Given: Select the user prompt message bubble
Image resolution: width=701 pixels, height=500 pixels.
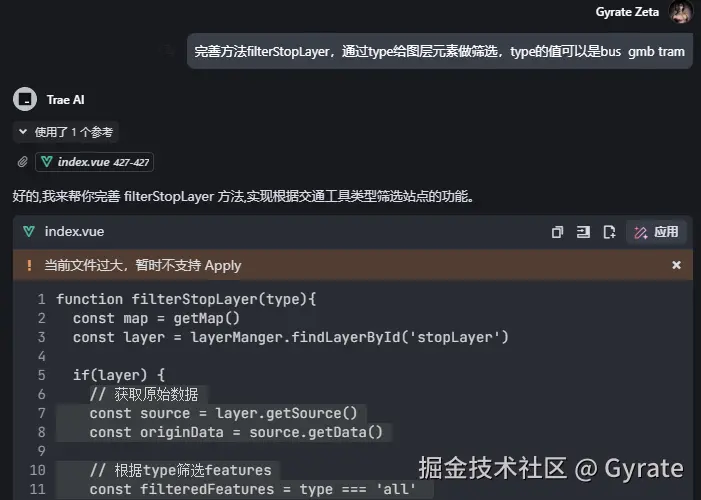Looking at the screenshot, I should [439, 51].
